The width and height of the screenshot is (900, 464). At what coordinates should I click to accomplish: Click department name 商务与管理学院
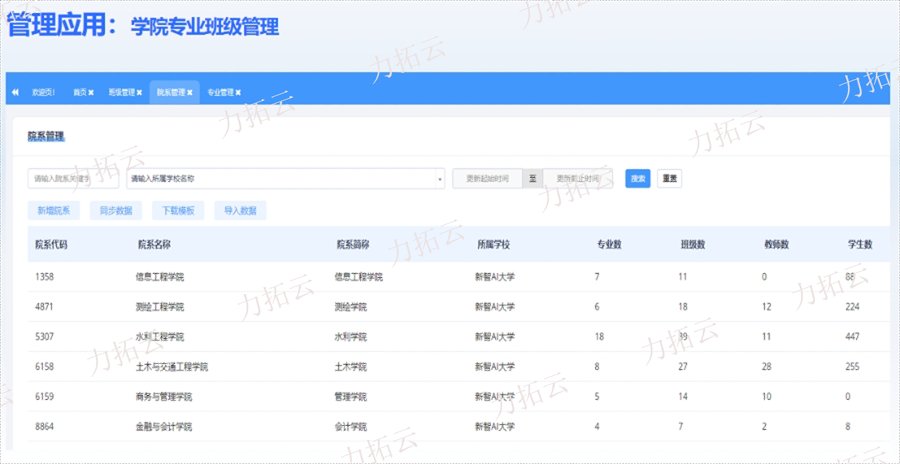164,397
